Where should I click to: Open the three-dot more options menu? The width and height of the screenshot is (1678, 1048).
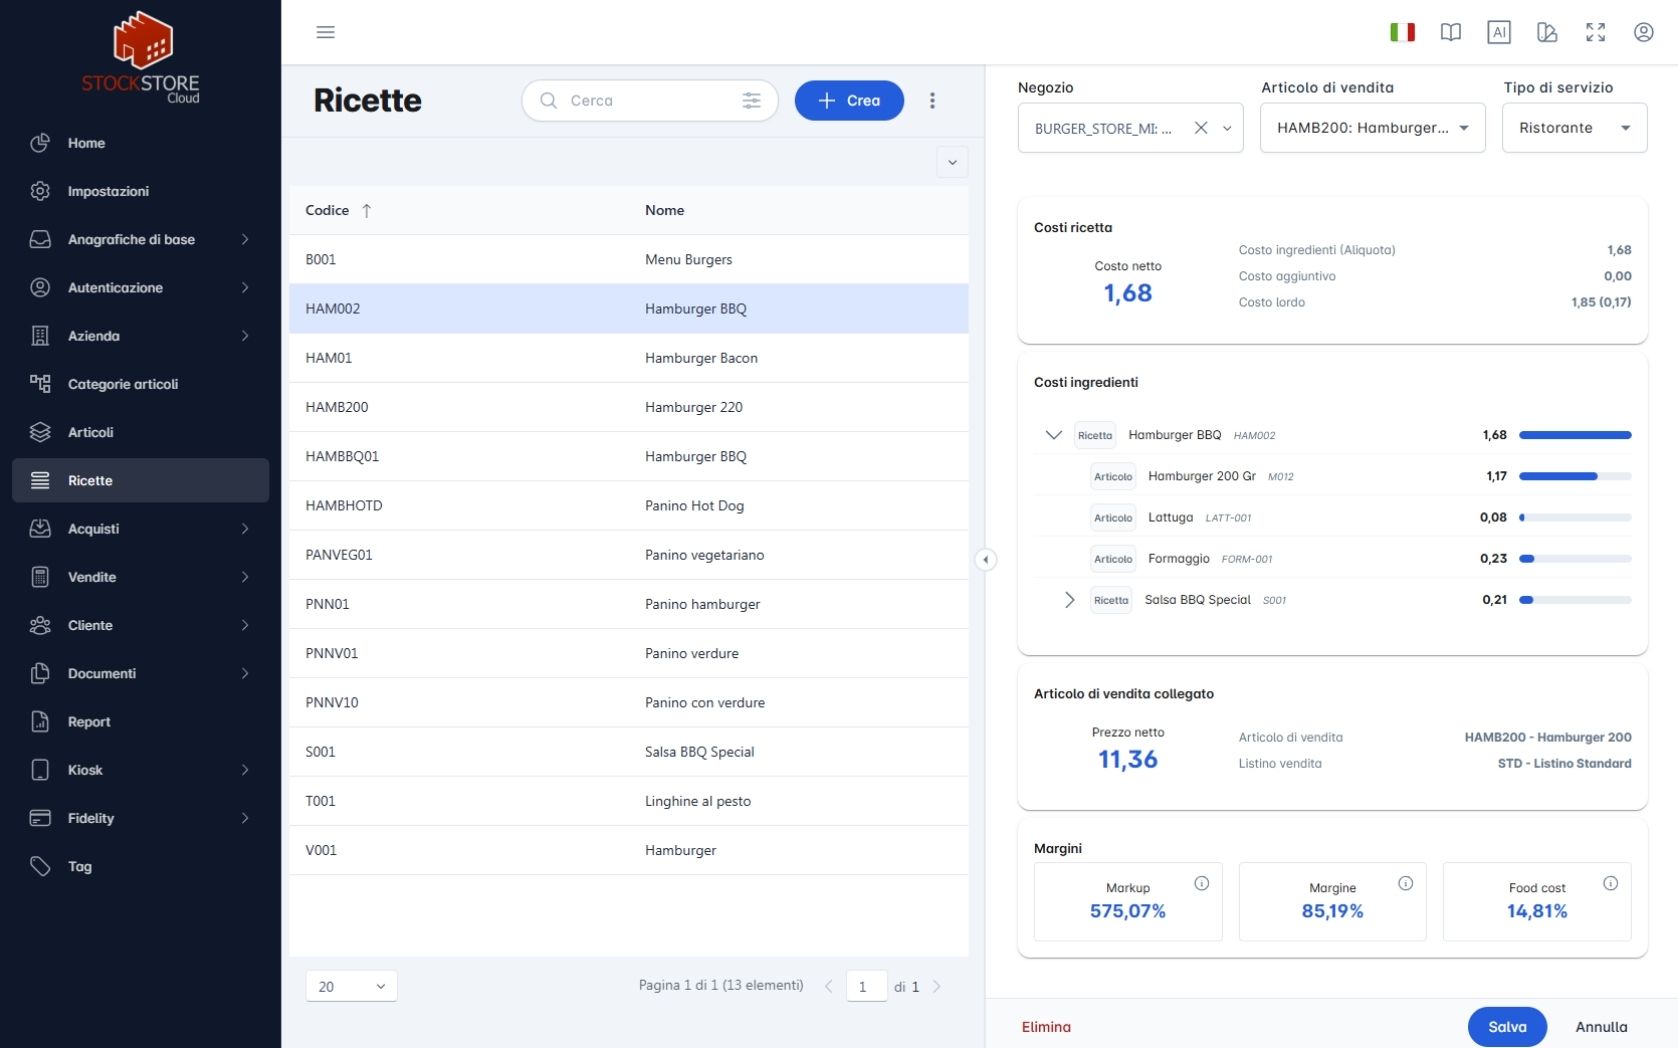click(x=932, y=100)
